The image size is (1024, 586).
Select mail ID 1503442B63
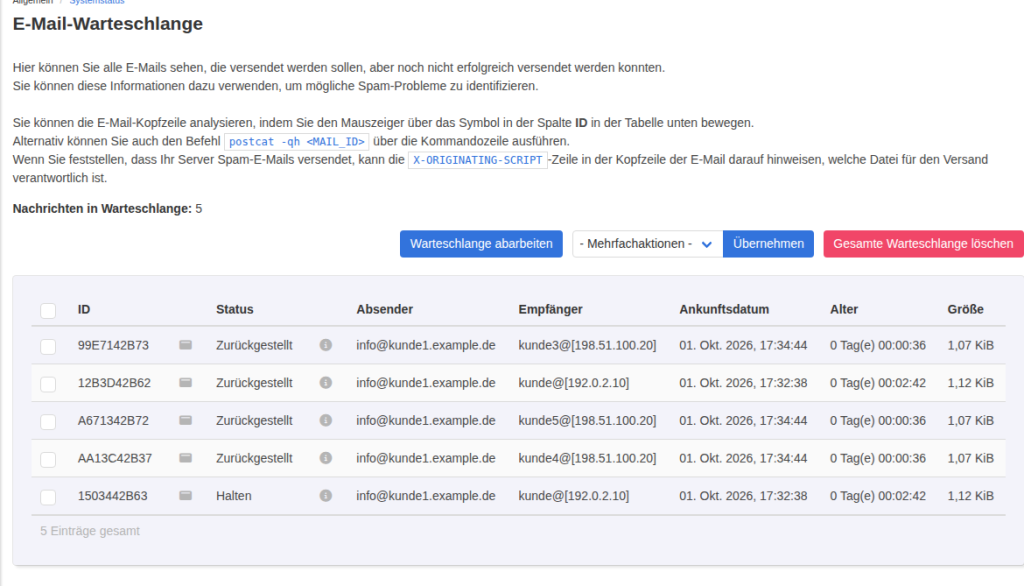112,496
